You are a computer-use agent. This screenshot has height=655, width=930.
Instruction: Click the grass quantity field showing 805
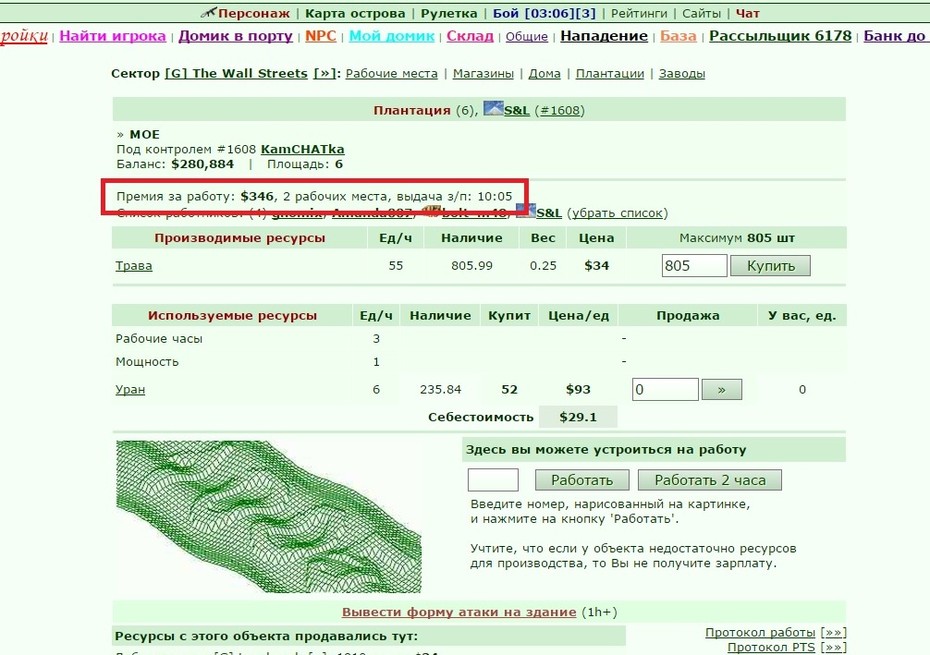(695, 266)
